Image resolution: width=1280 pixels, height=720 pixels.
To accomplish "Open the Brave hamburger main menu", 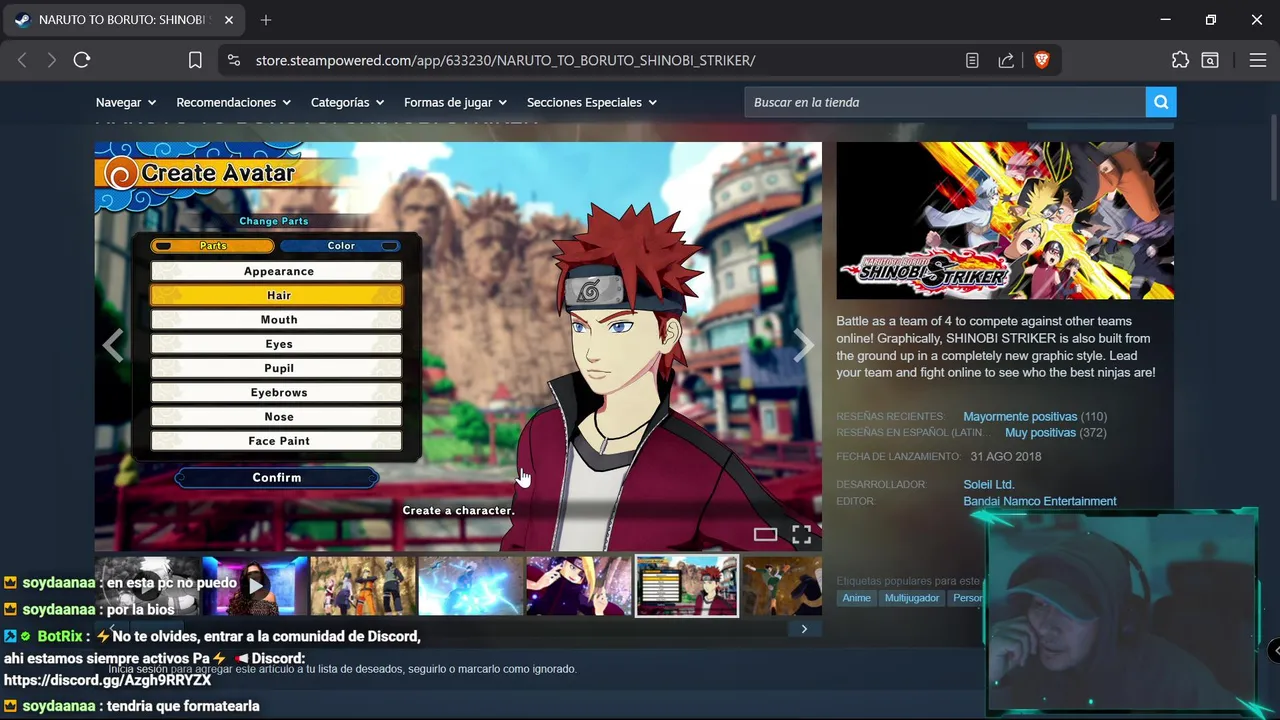I will (x=1258, y=60).
